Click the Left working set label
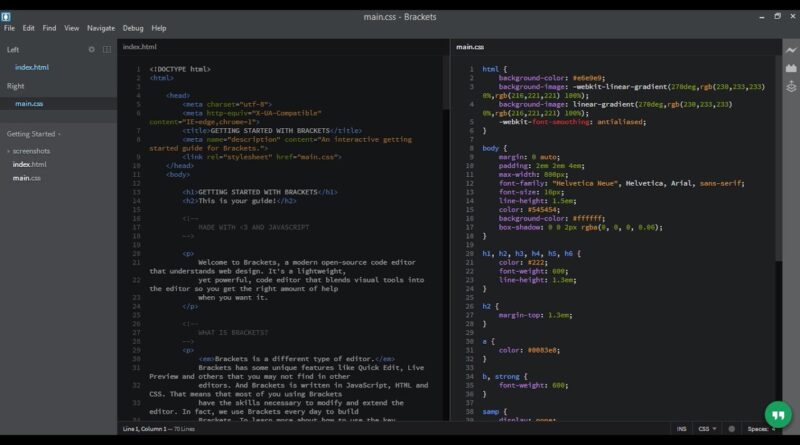Screen dimensions: 800x445 tap(13, 50)
